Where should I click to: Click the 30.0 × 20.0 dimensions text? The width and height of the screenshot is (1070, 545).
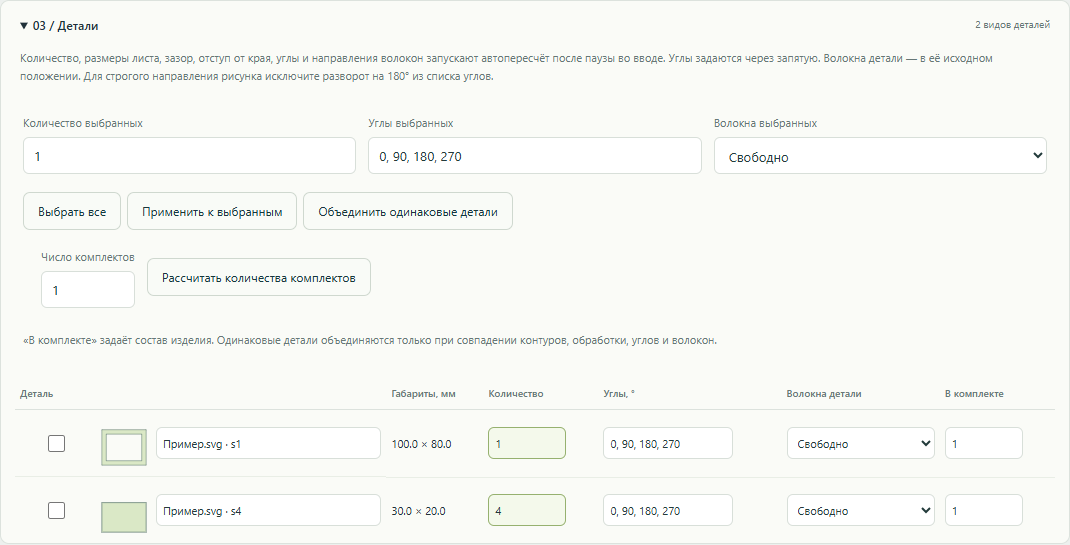tap(418, 511)
